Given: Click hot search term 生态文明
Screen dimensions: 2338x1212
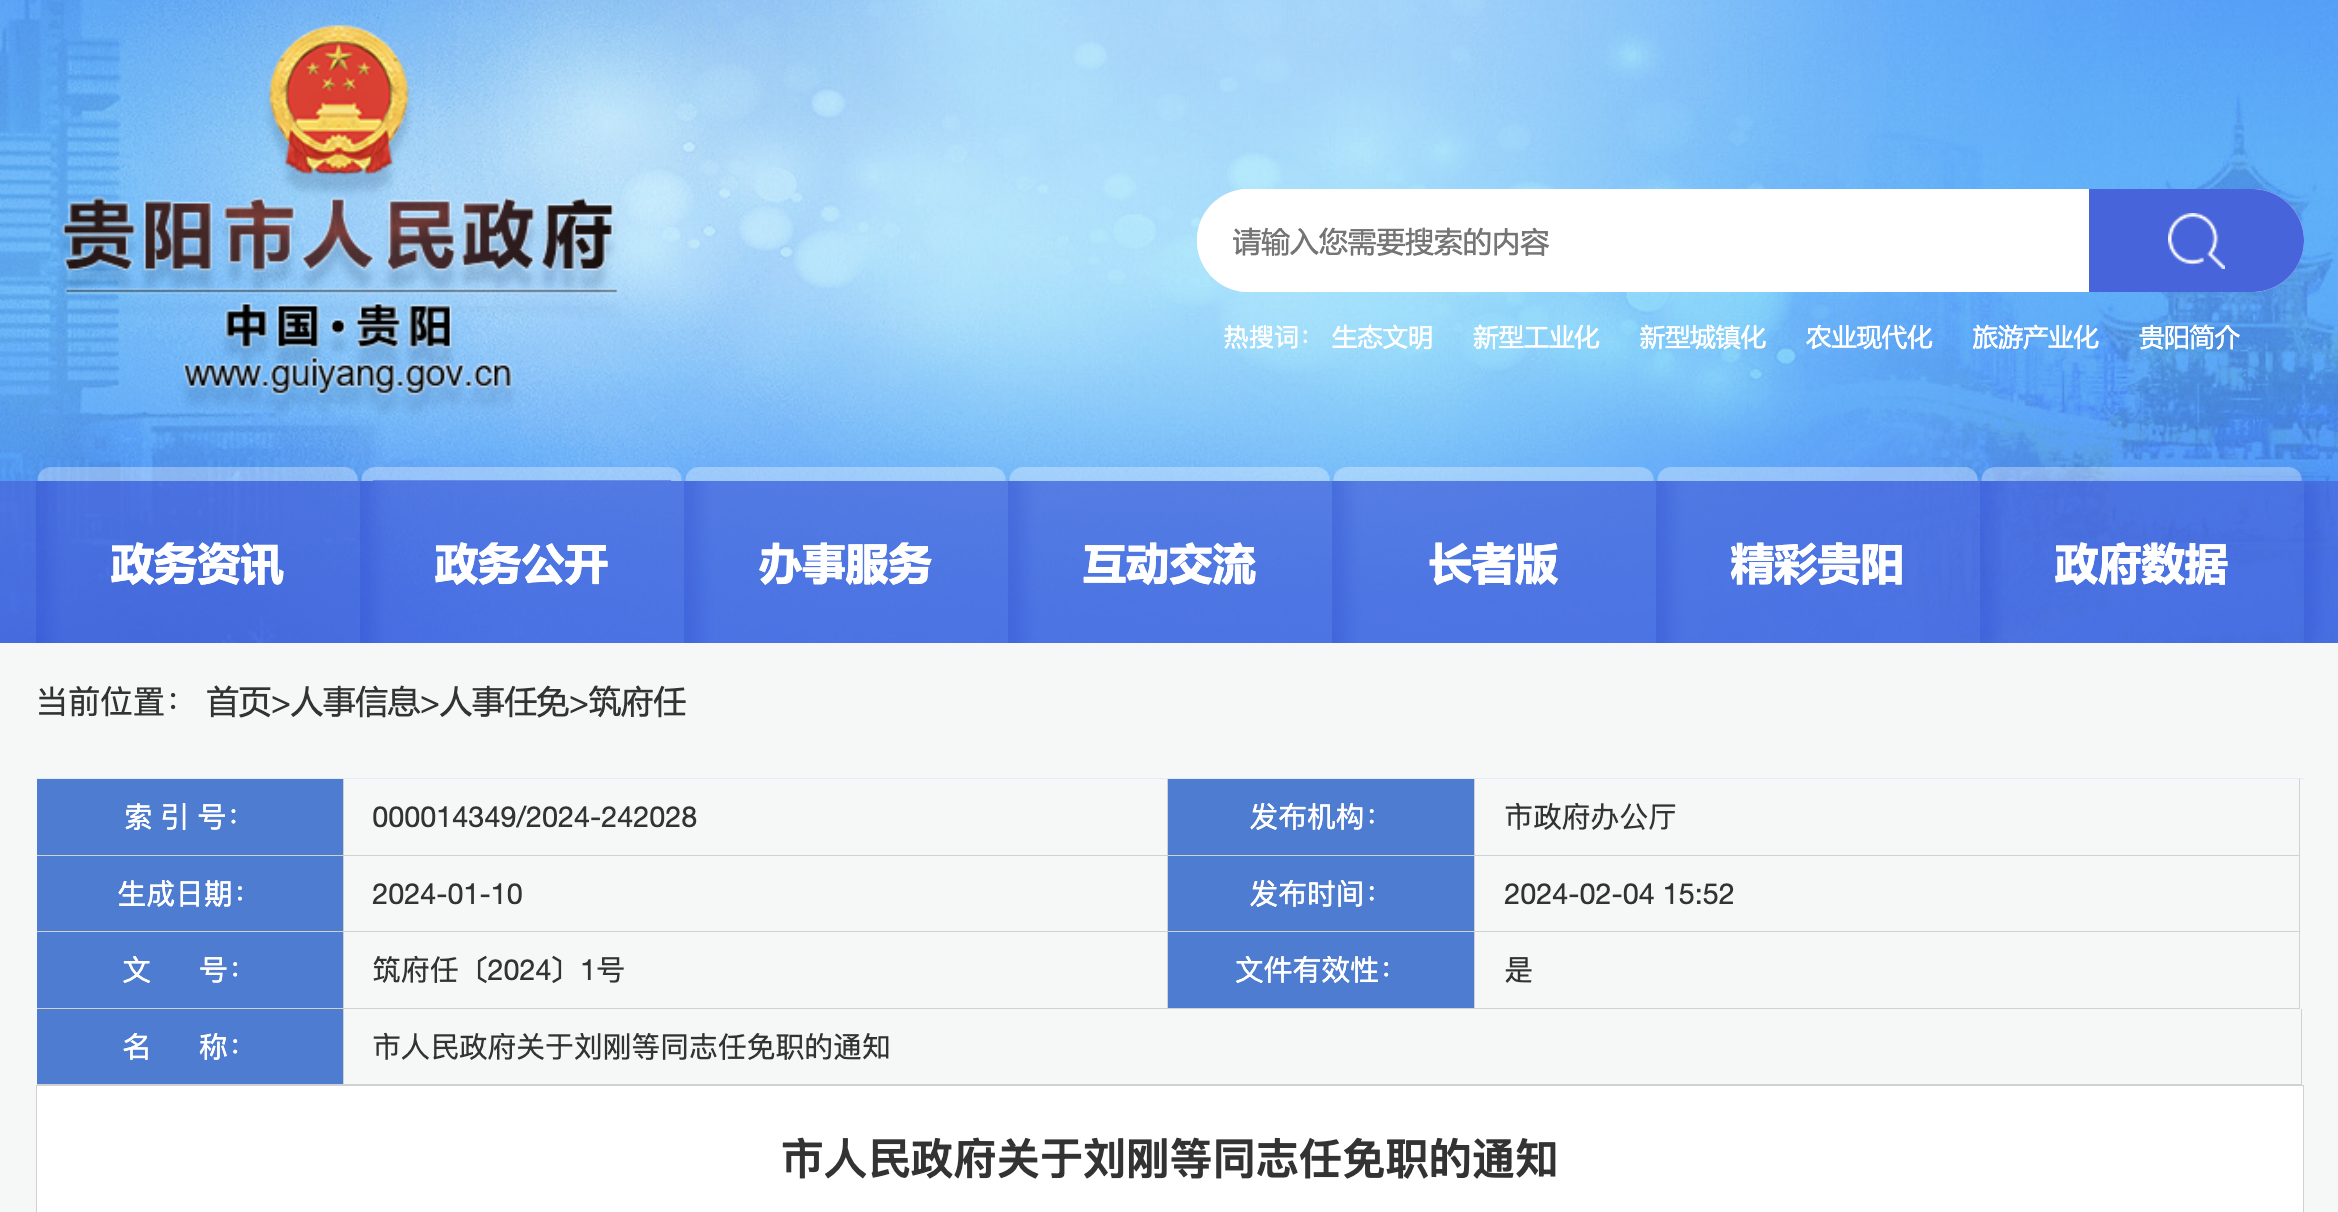Looking at the screenshot, I should pyautogui.click(x=1382, y=338).
